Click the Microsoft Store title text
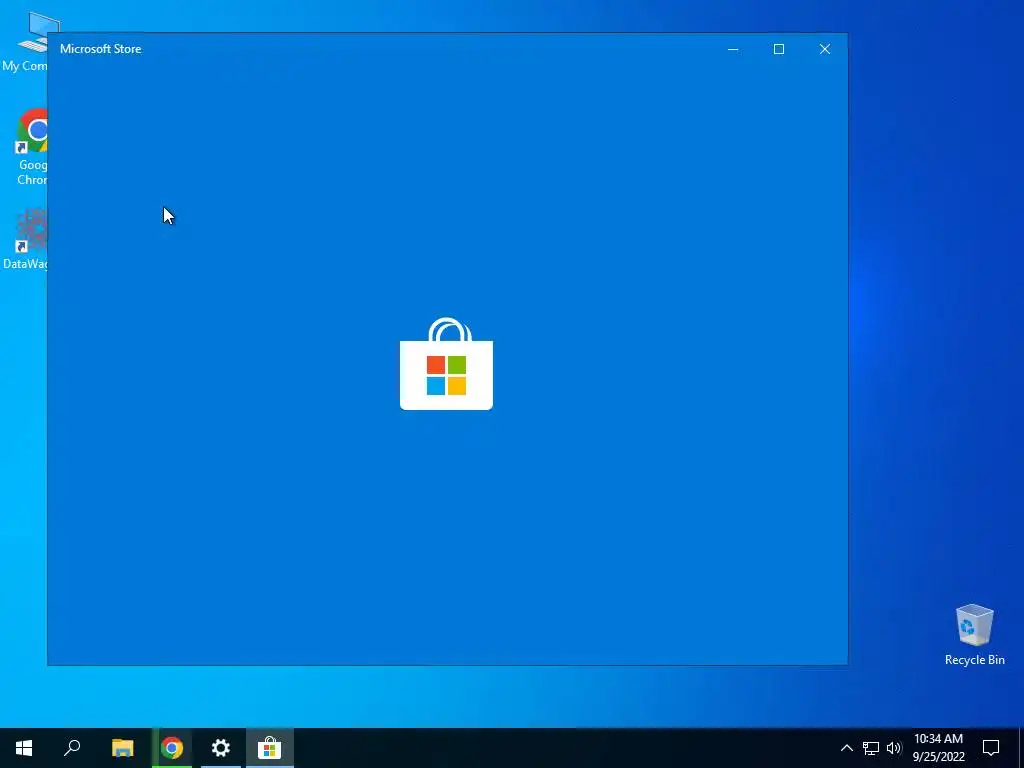The width and height of the screenshot is (1024, 768). pyautogui.click(x=101, y=49)
